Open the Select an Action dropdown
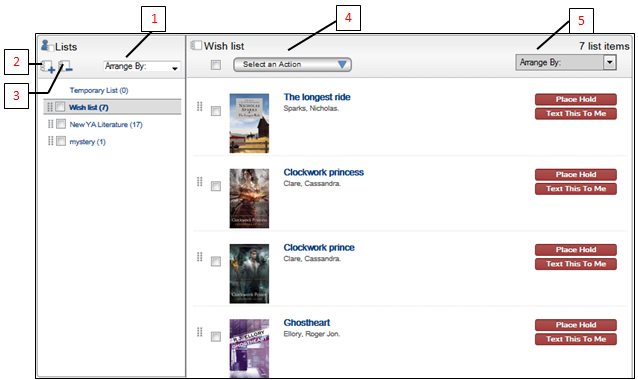638x380 pixels. tap(292, 64)
